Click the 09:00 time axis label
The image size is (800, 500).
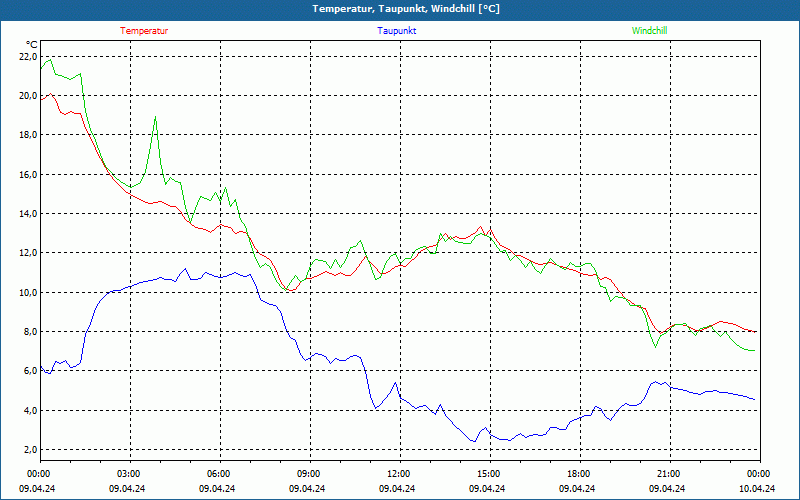point(308,474)
